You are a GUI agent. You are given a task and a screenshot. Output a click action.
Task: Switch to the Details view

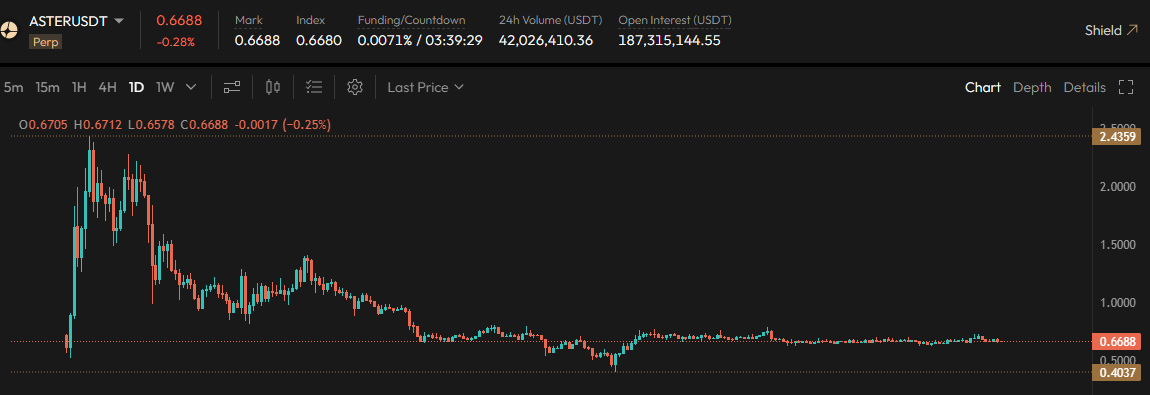[x=1085, y=87]
